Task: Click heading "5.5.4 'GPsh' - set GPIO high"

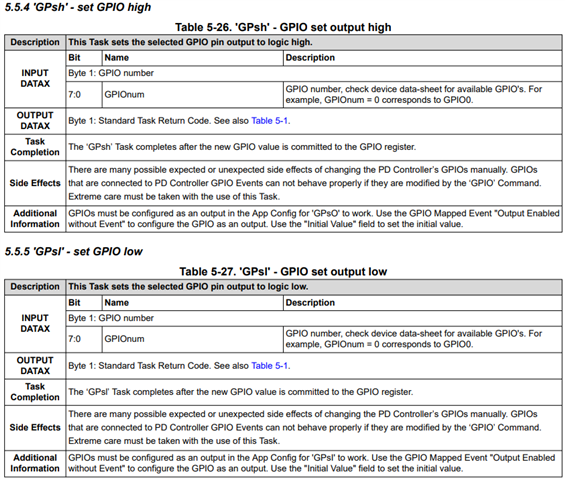Action: (78, 7)
